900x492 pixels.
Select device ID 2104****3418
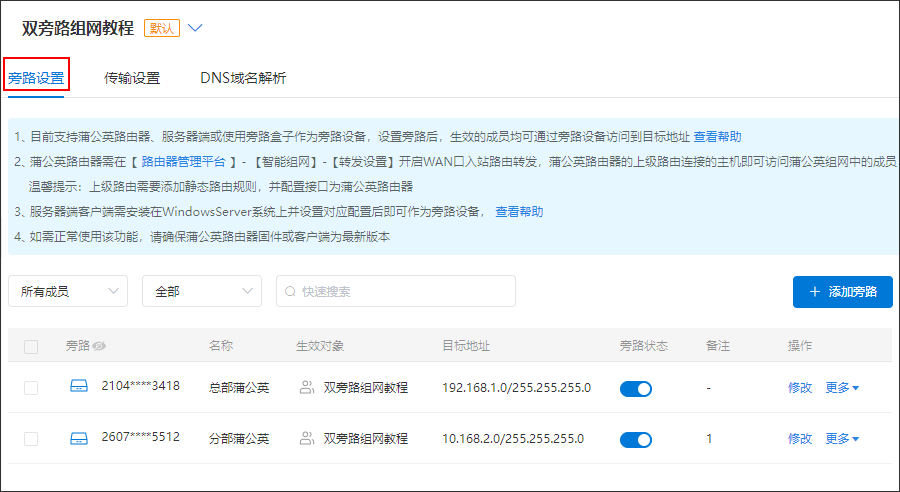141,386
